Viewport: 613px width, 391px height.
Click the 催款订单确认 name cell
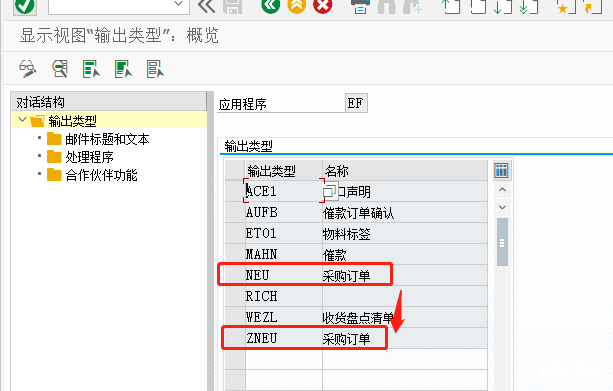pyautogui.click(x=405, y=212)
